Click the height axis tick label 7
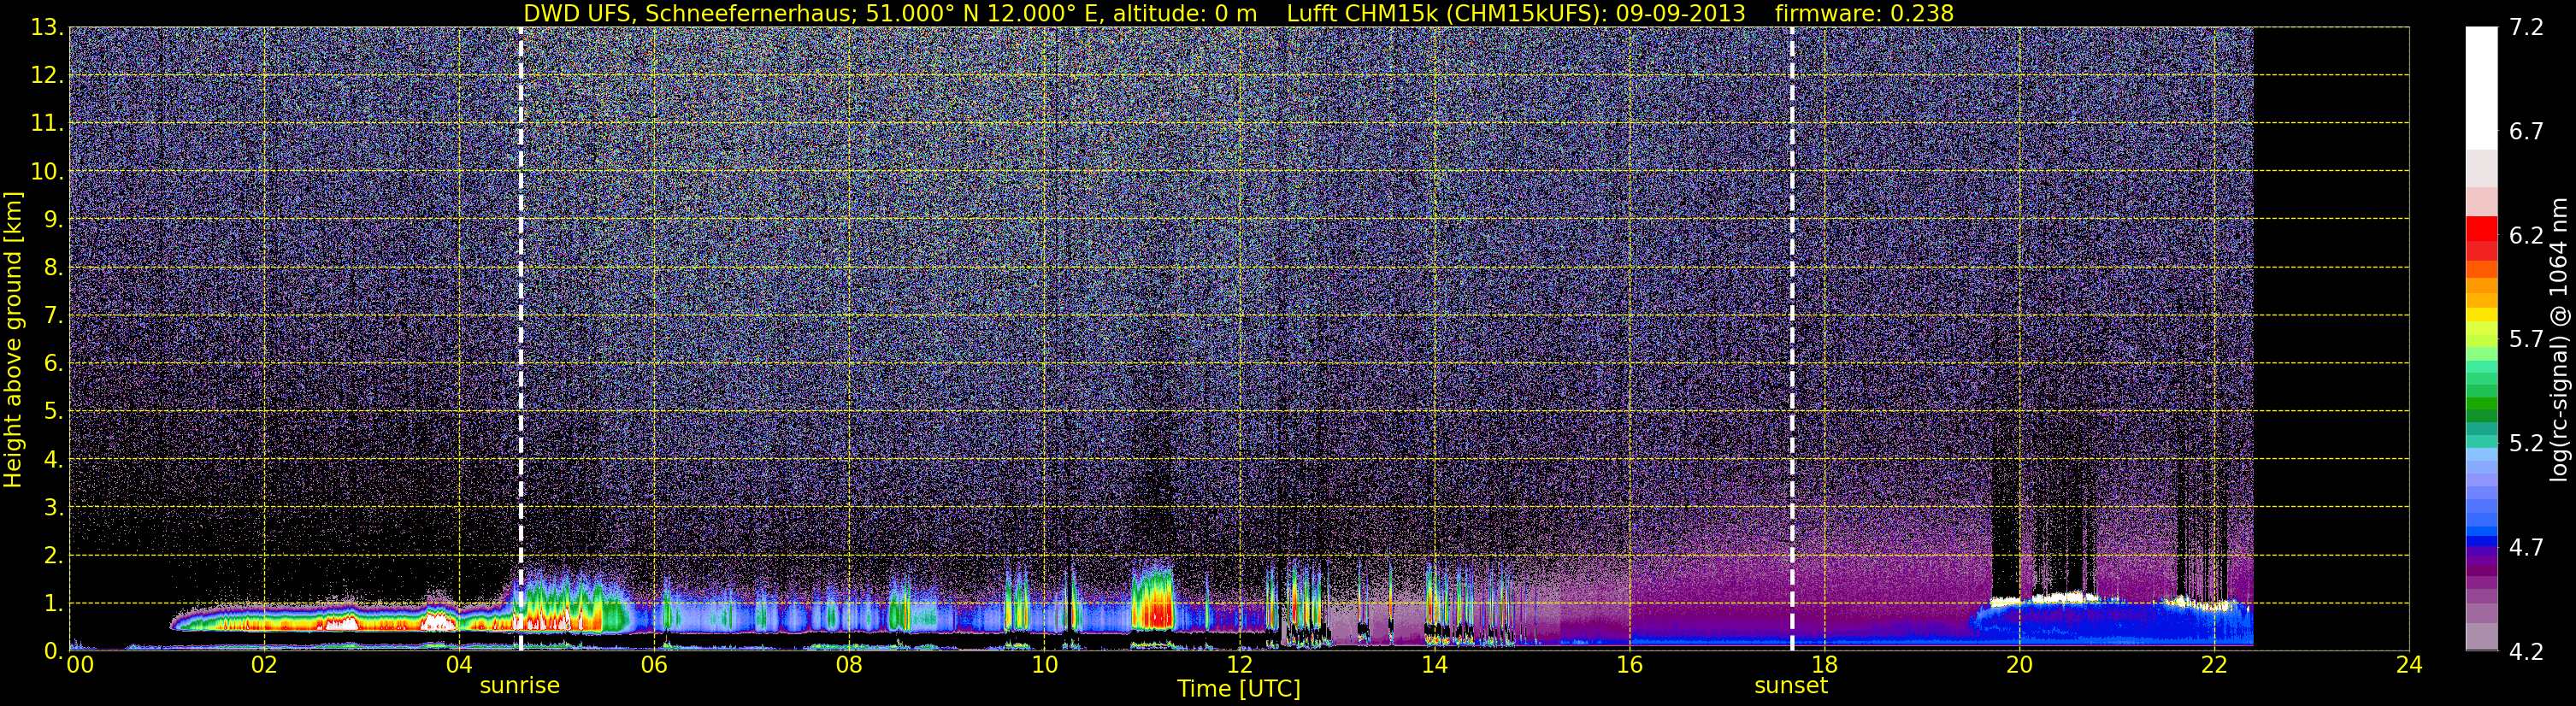The height and width of the screenshot is (706, 2576). 53,316
